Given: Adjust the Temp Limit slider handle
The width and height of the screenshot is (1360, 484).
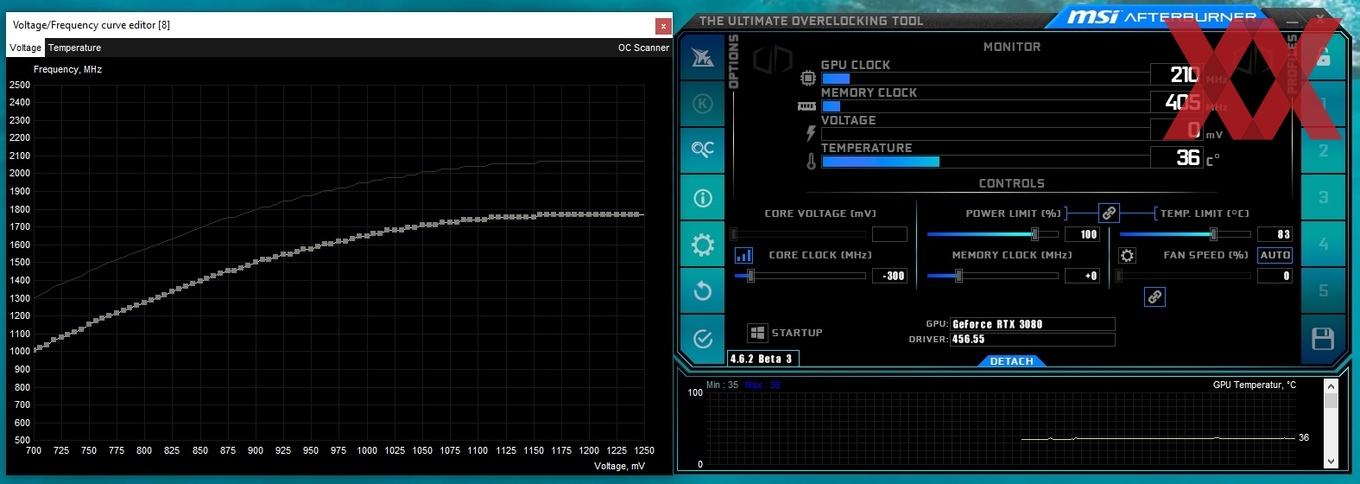Looking at the screenshot, I should 1213,234.
